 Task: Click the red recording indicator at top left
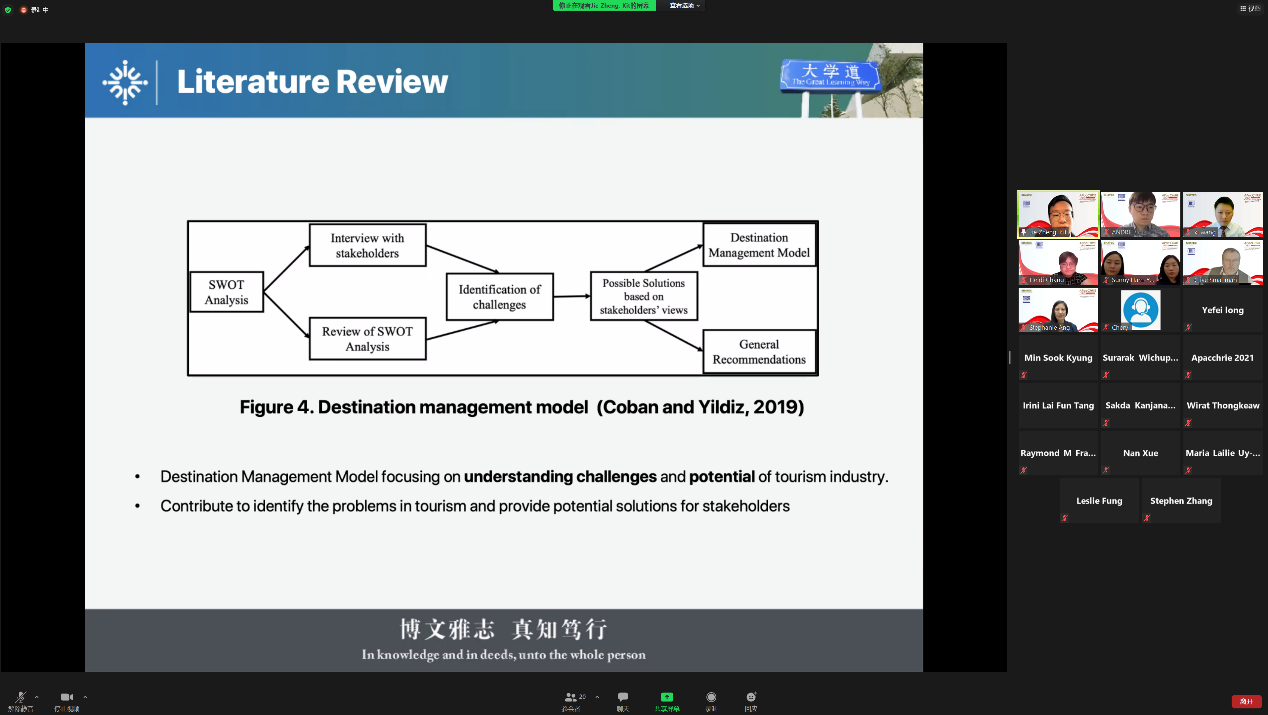[x=24, y=9]
